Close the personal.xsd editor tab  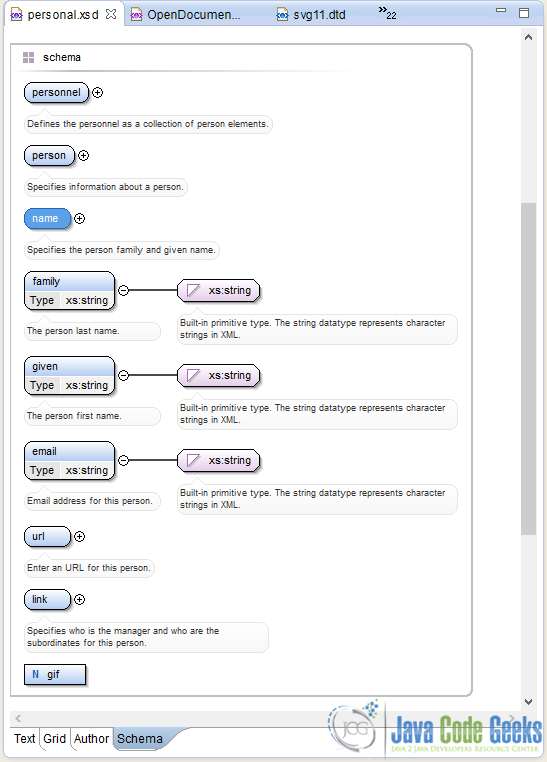click(x=111, y=14)
